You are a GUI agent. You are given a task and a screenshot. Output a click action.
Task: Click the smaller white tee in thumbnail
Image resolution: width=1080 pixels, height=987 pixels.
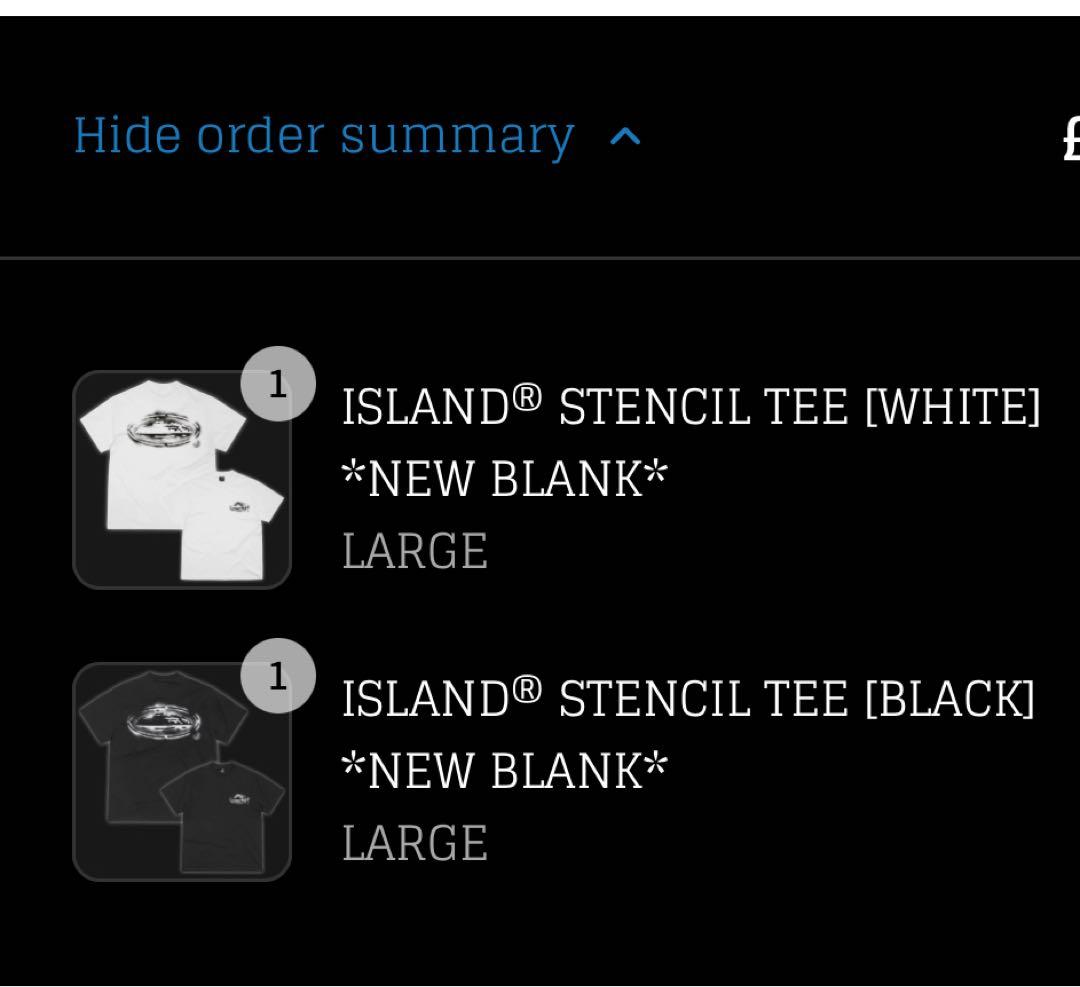pos(236,522)
